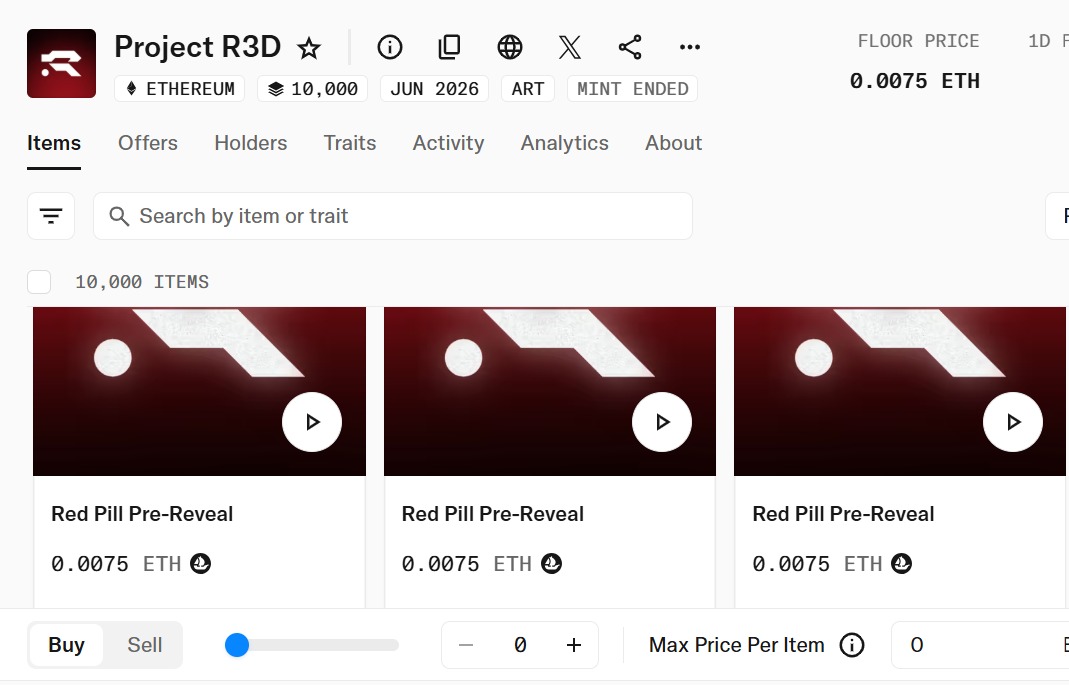Viewport: 1069px width, 685px height.
Task: Open first Red Pill Pre-Reveal thumbnail
Action: point(199,391)
